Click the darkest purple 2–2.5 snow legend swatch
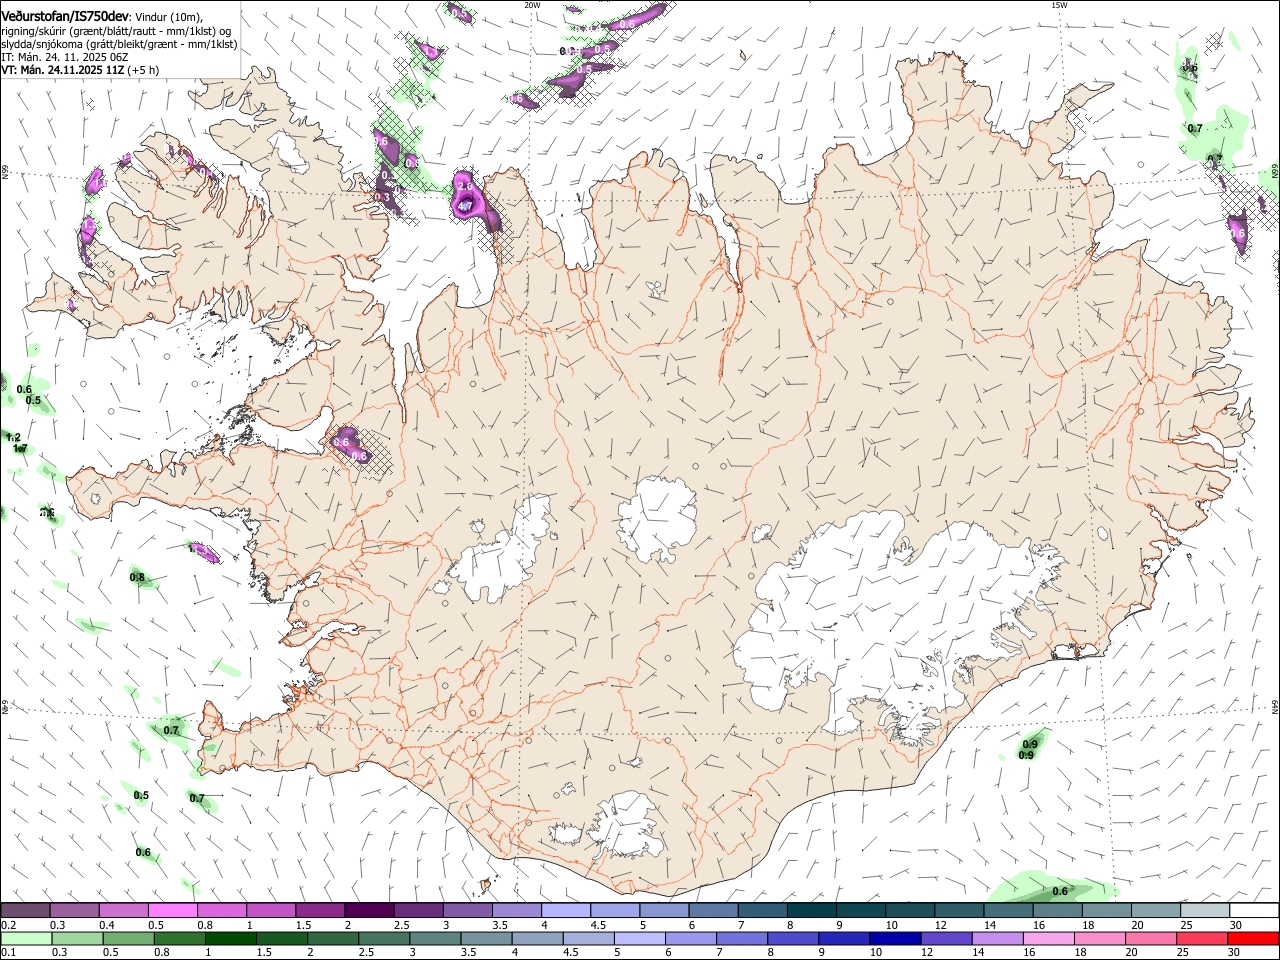Viewport: 1280px width, 960px height. point(368,911)
